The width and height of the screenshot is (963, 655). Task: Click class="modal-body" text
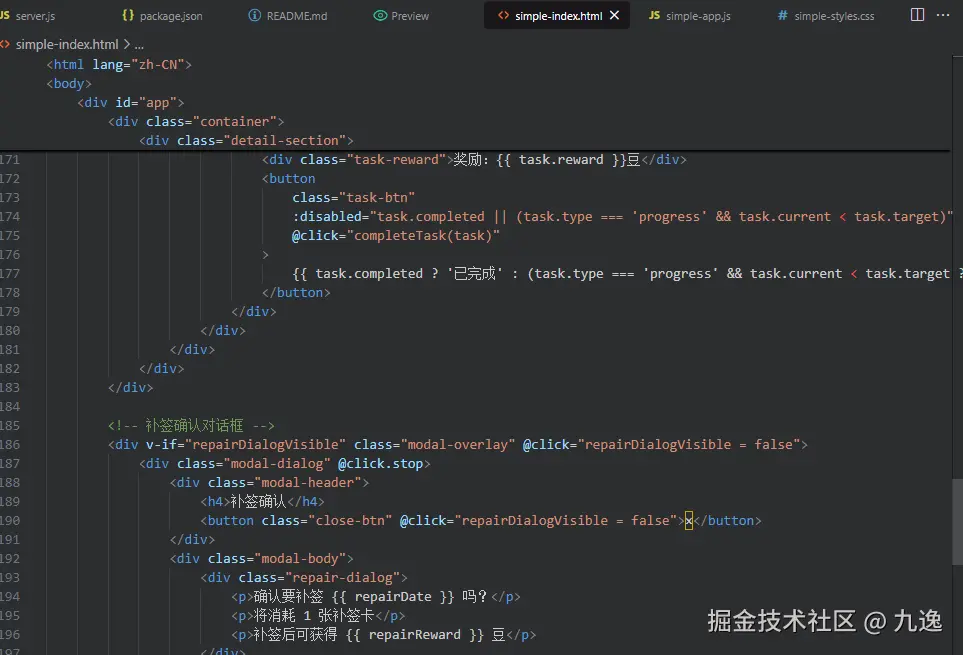[x=277, y=559]
